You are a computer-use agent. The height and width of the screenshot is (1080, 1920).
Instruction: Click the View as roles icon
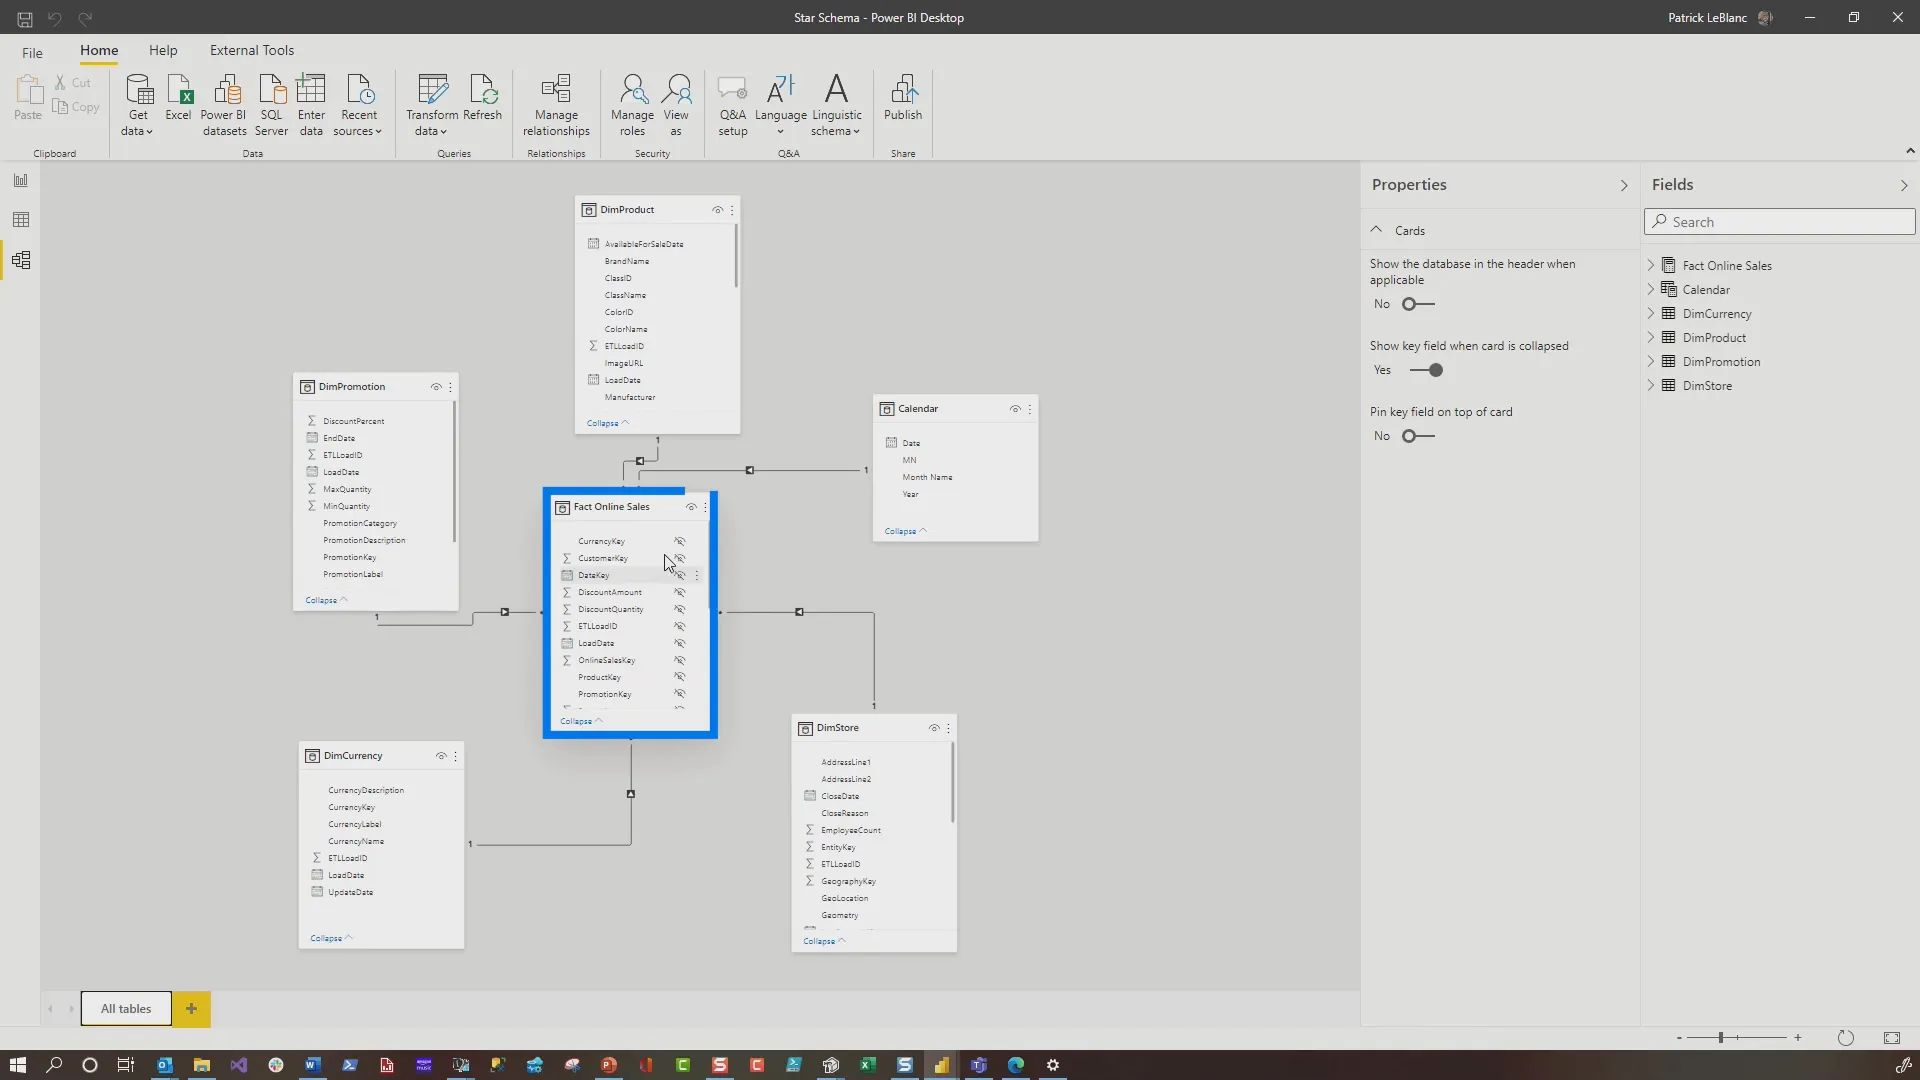pos(676,105)
